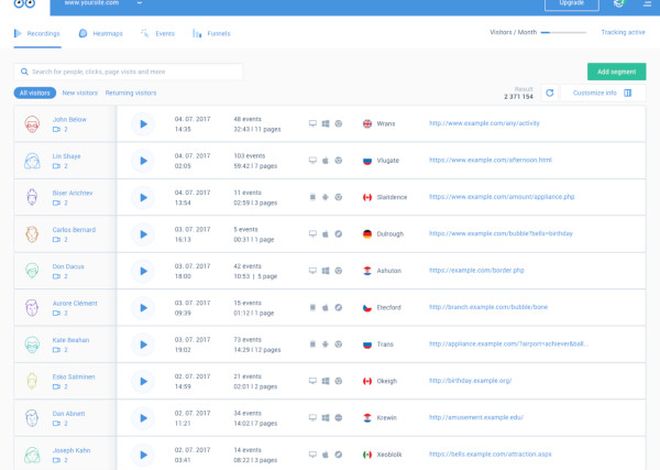Click the German flag next to Dulrough
Image resolution: width=660 pixels, height=470 pixels.
point(367,234)
